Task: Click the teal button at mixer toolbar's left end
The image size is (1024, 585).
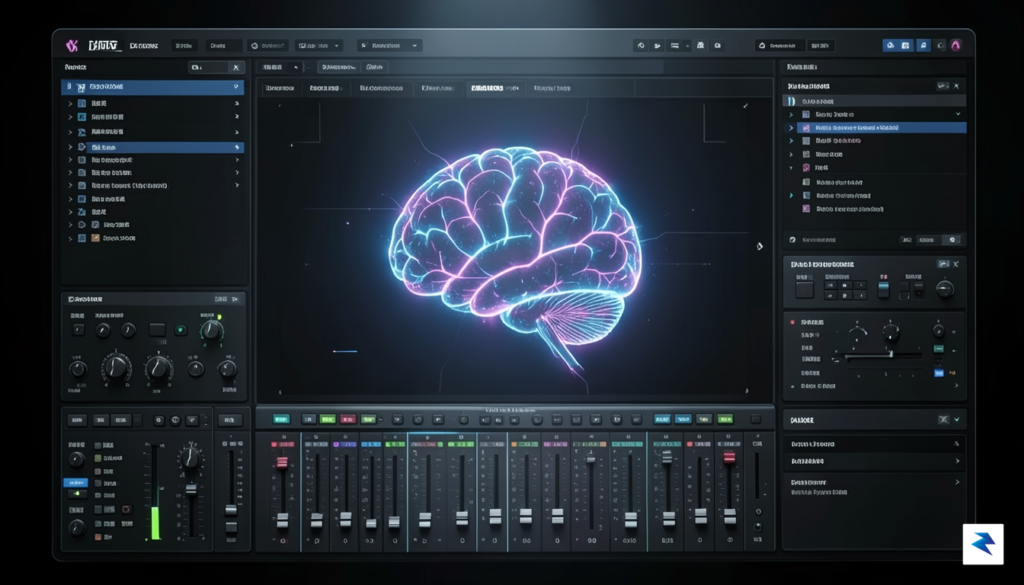Action: click(x=281, y=419)
